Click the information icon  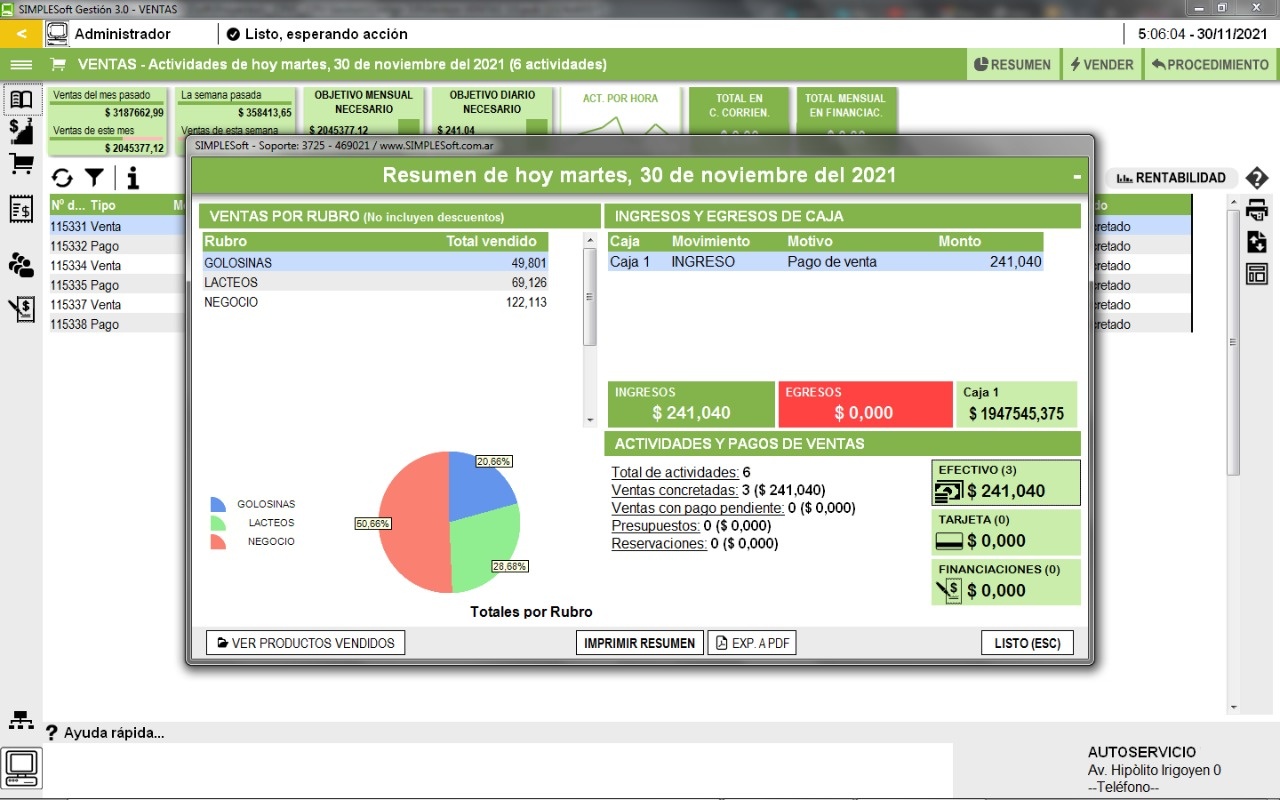coord(132,178)
